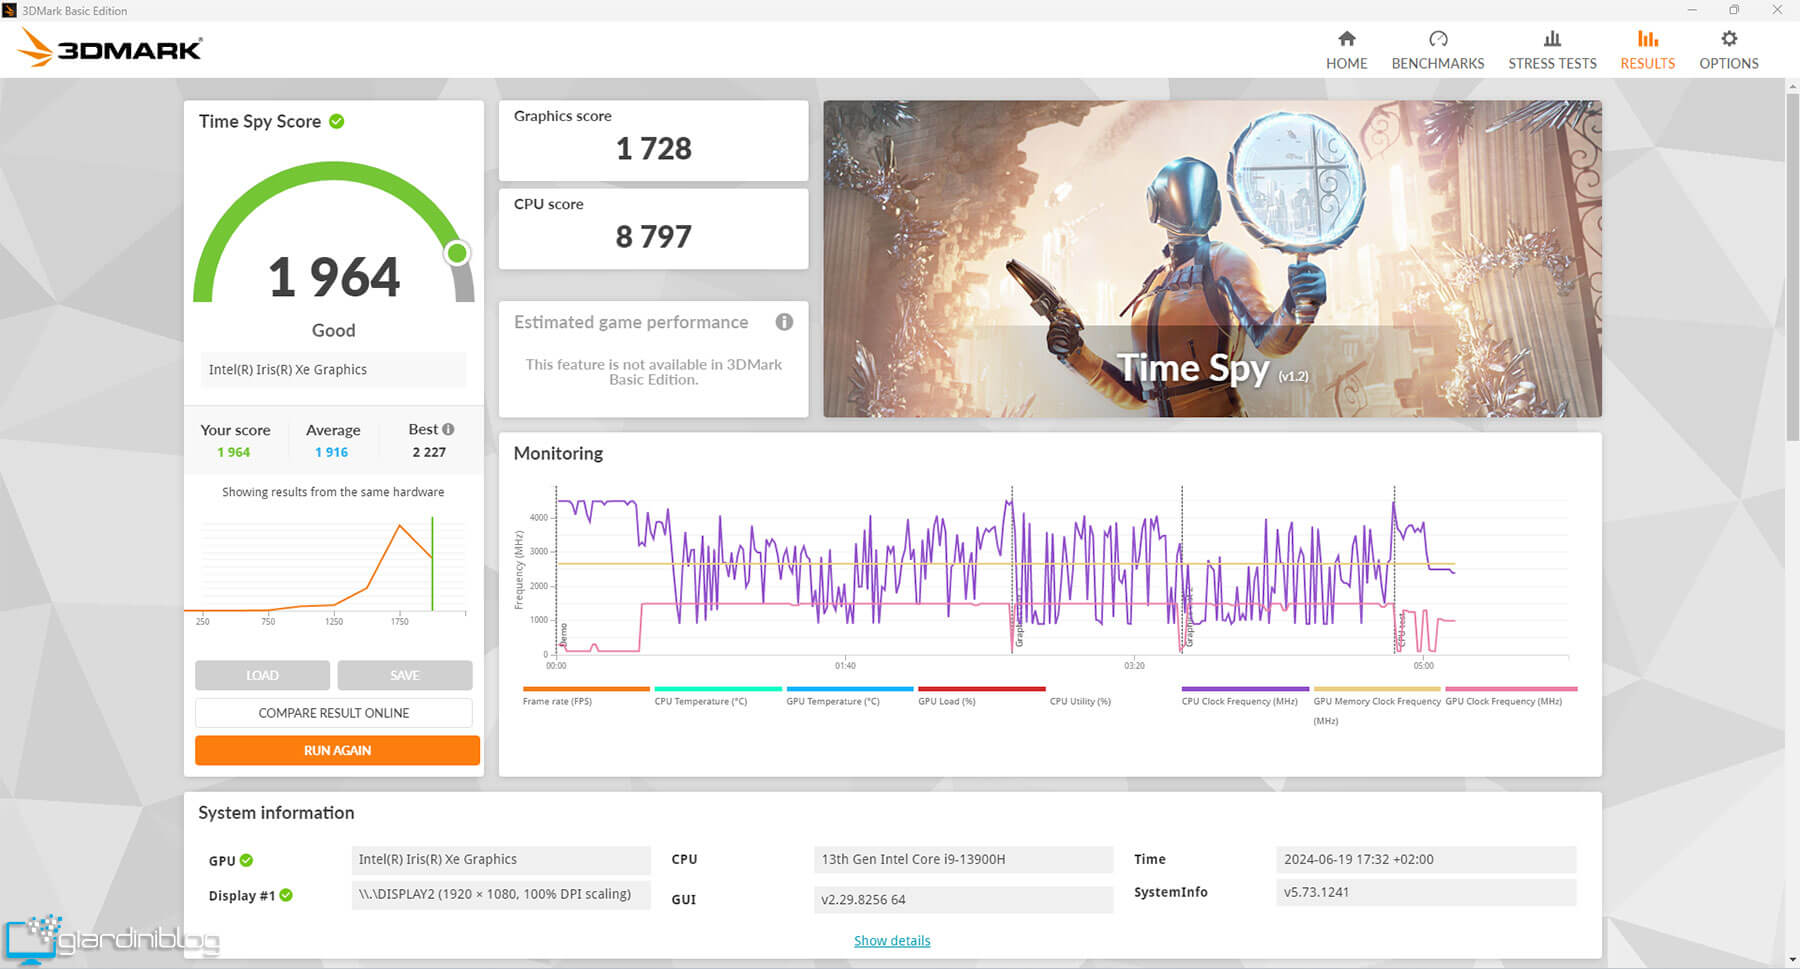Click the large 1 964 score

point(333,277)
